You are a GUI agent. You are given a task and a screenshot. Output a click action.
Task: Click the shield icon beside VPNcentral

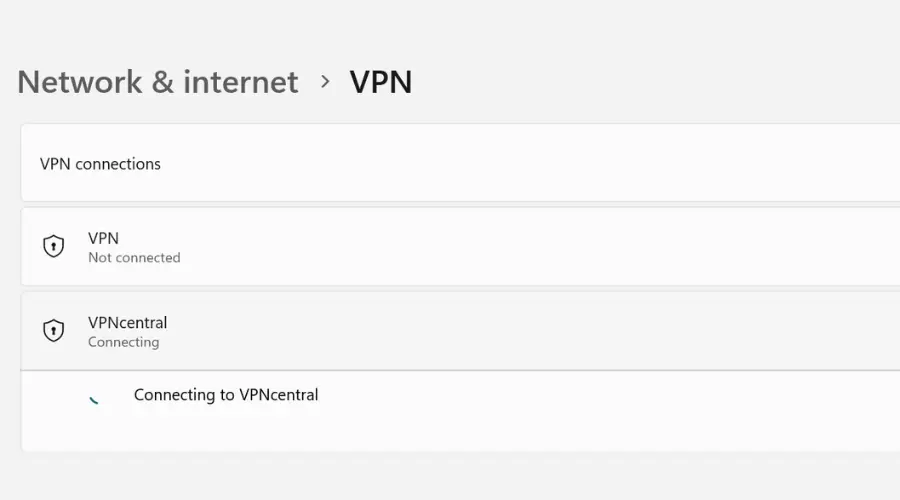coord(53,331)
